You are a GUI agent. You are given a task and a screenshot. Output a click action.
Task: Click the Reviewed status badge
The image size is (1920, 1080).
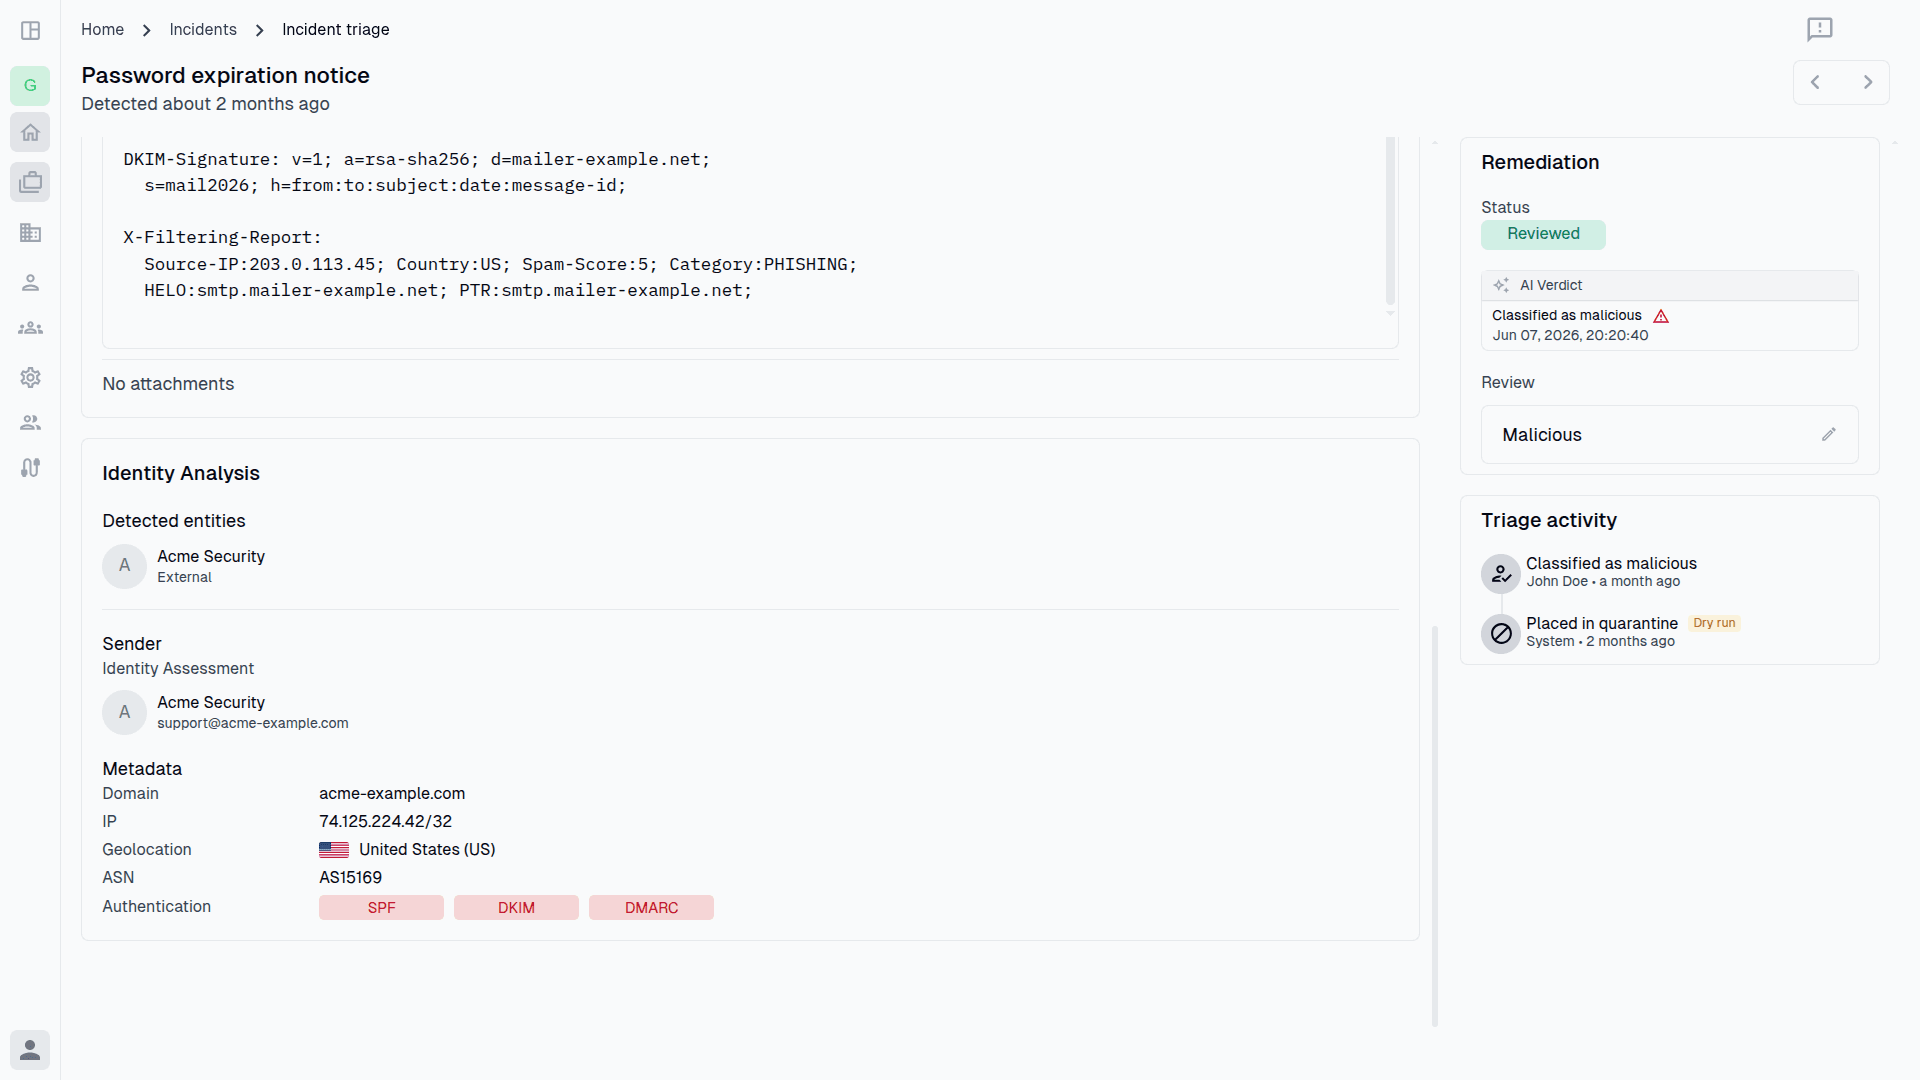(1543, 234)
